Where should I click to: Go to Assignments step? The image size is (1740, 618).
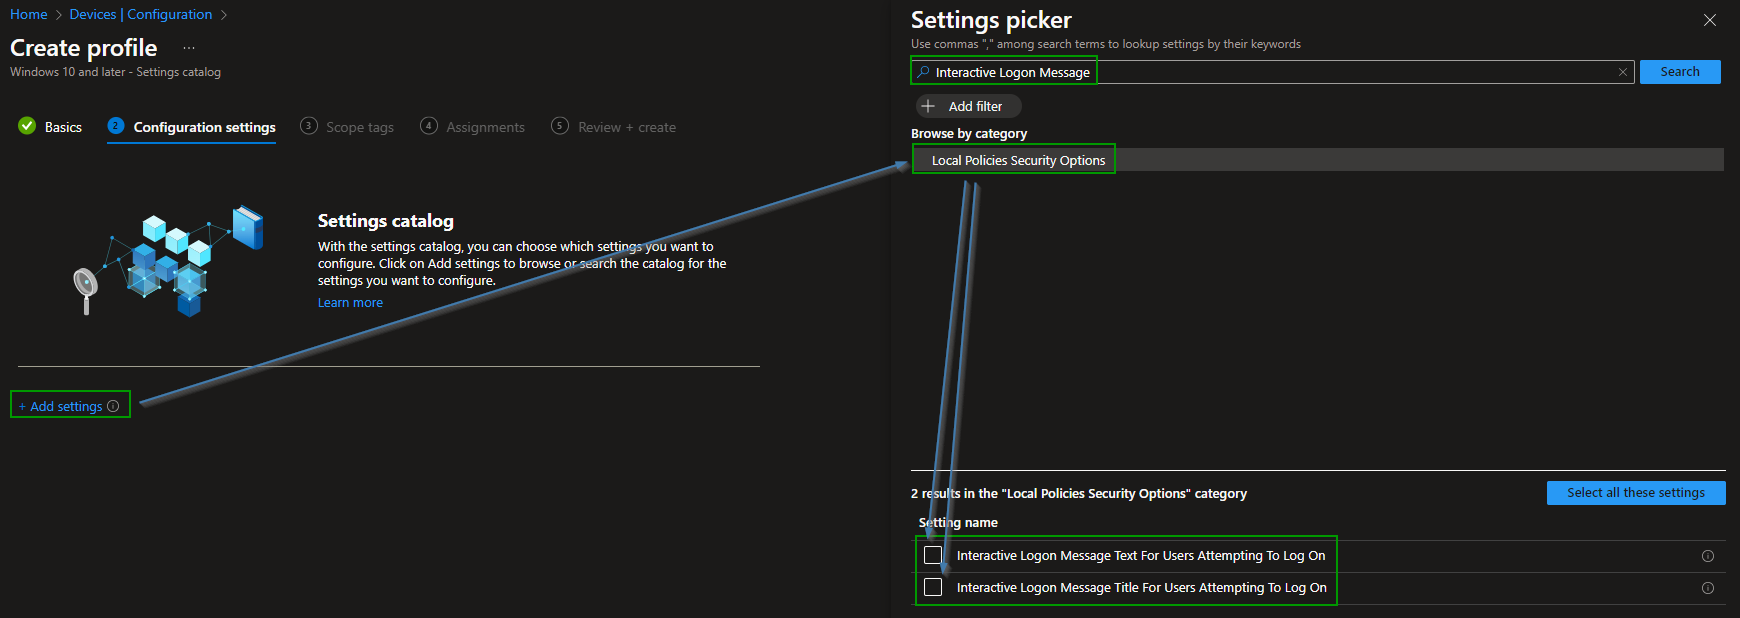[x=485, y=127]
